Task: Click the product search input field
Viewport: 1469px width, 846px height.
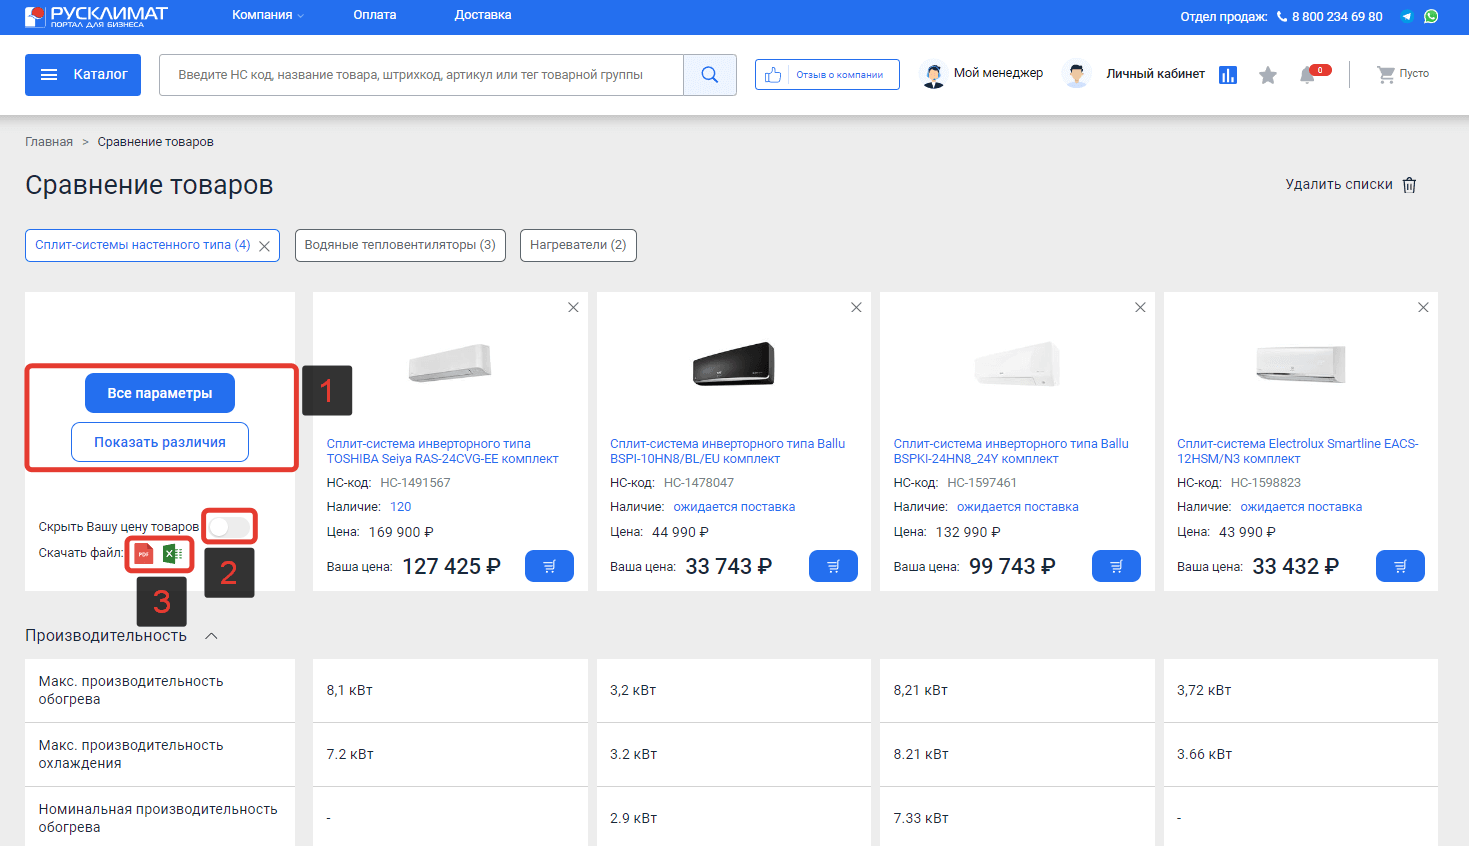Action: (421, 75)
